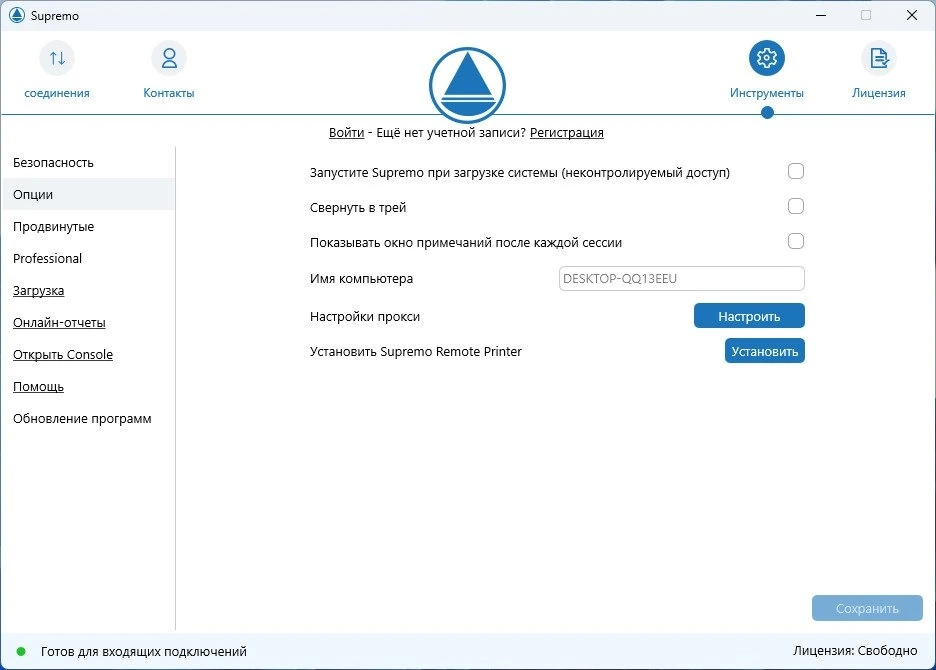
Task: Click the Инструменты tab label
Action: 766,93
